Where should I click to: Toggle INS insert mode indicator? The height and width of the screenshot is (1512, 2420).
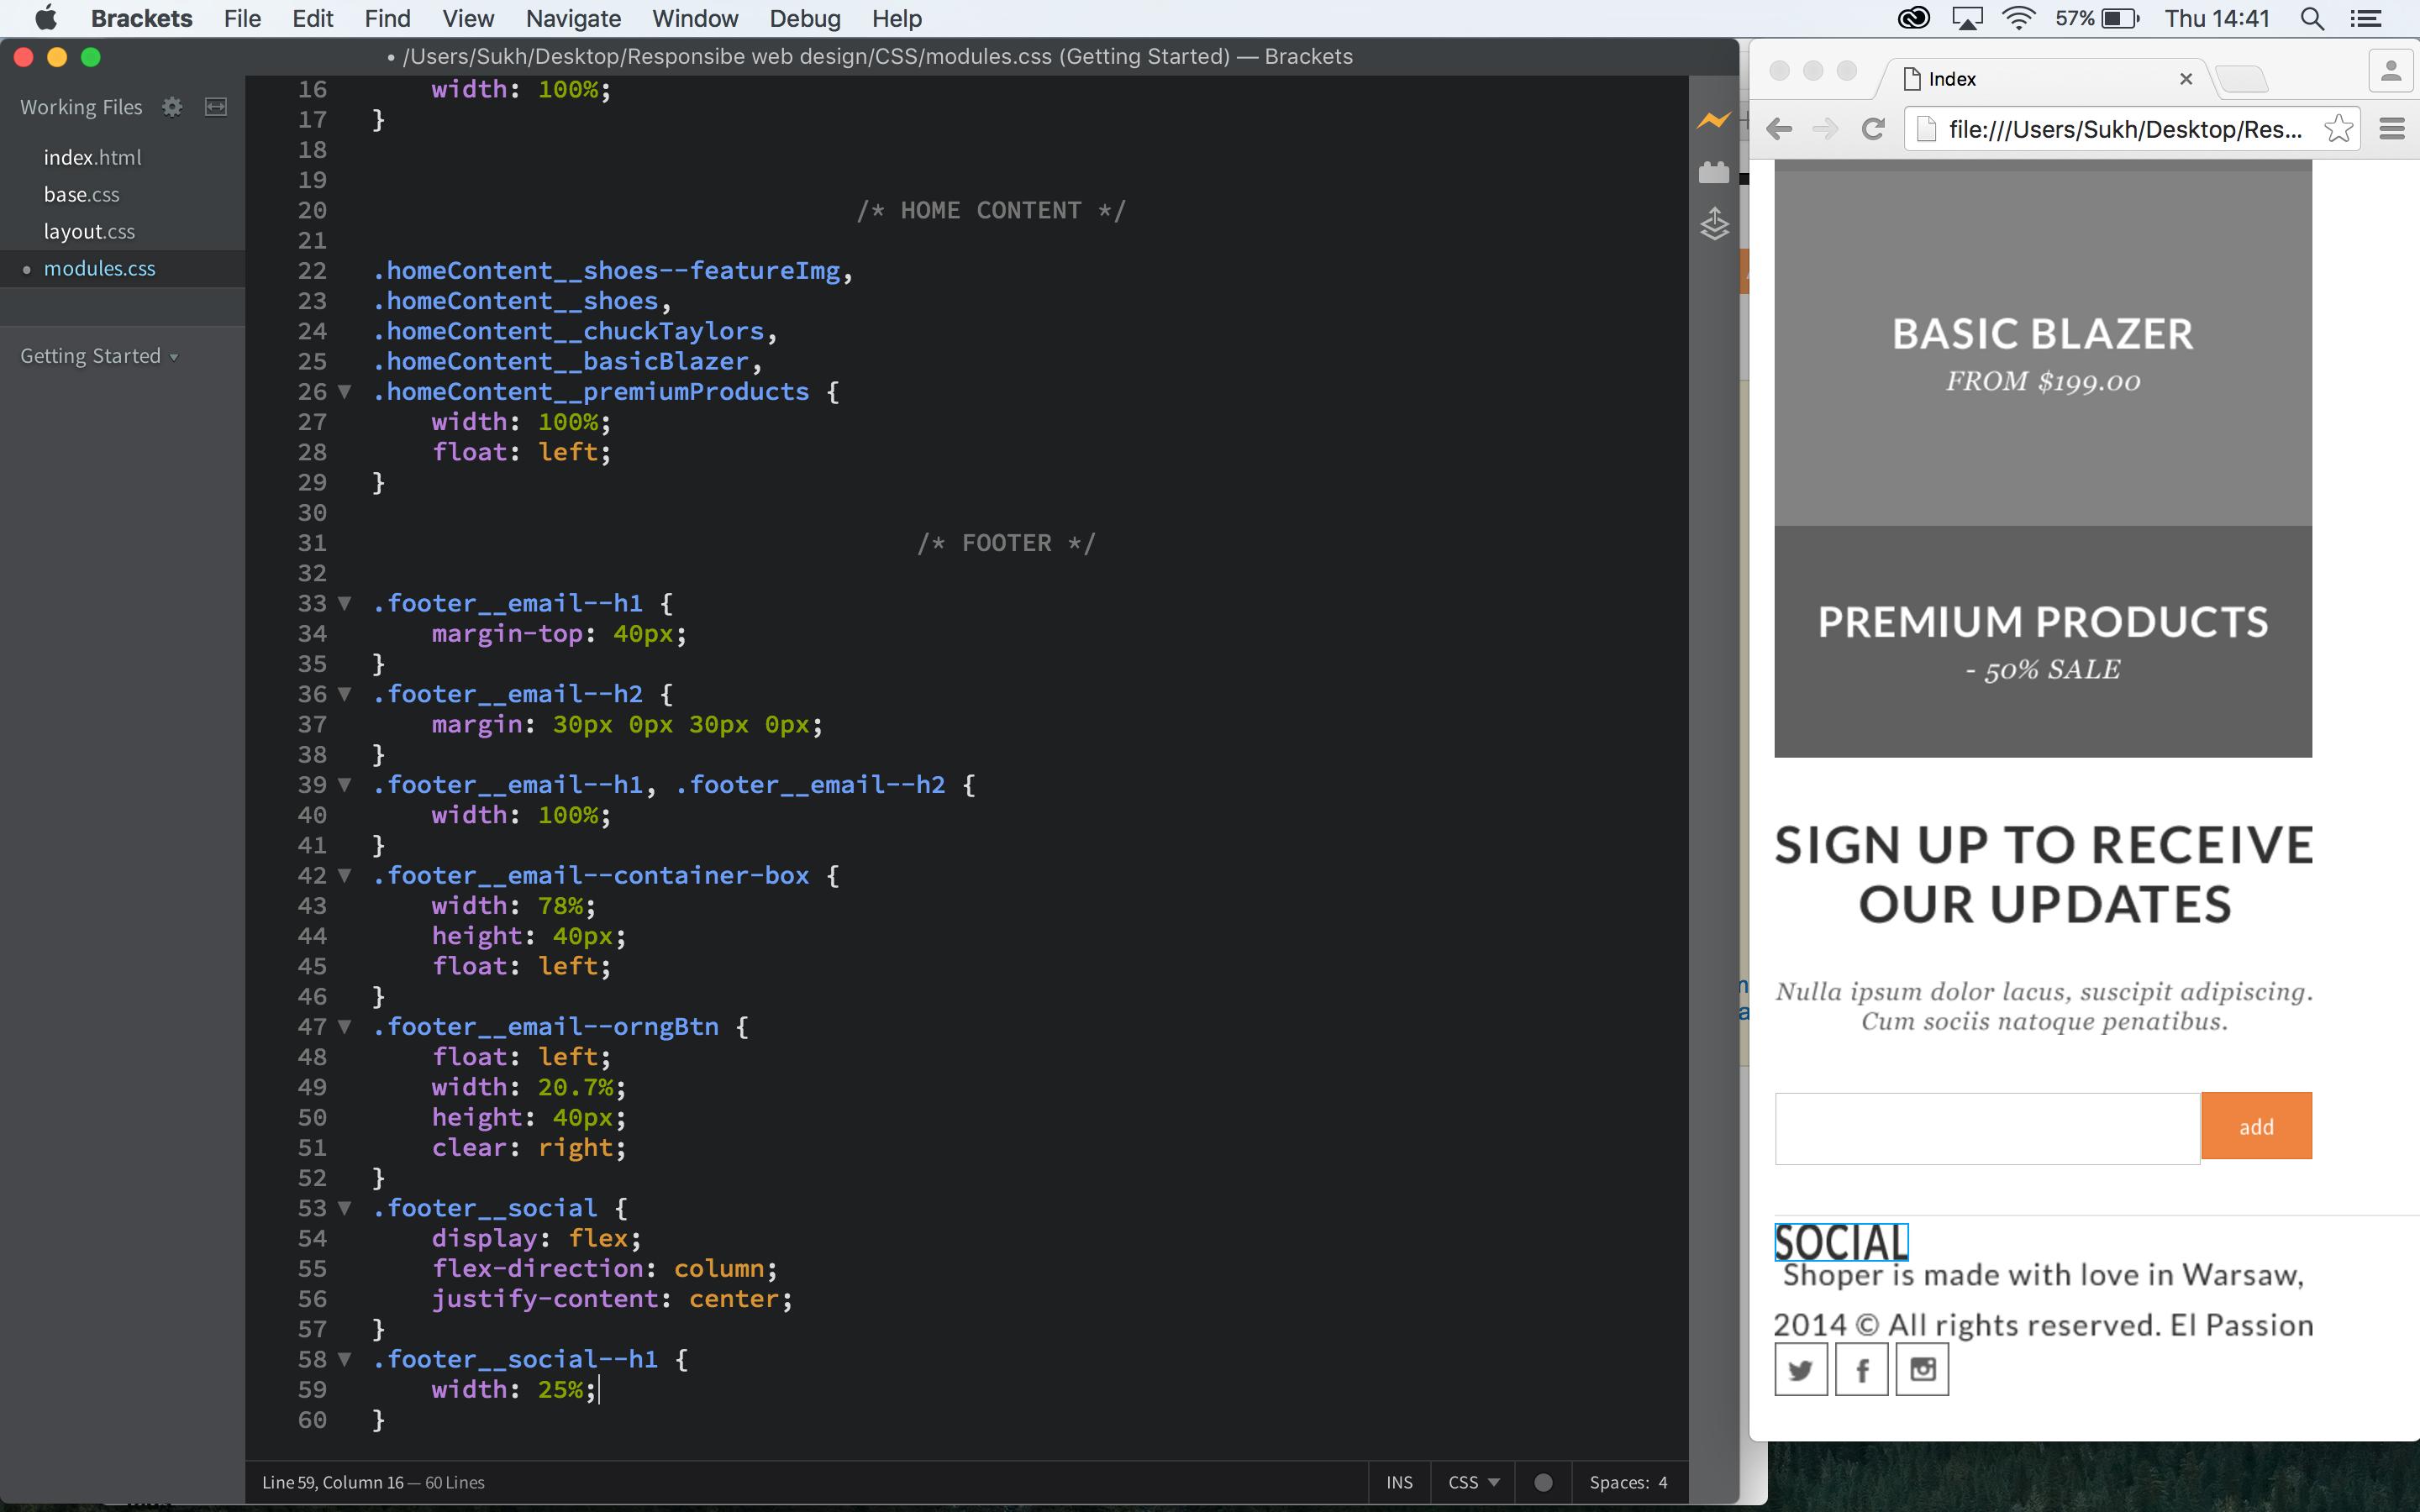click(1399, 1482)
